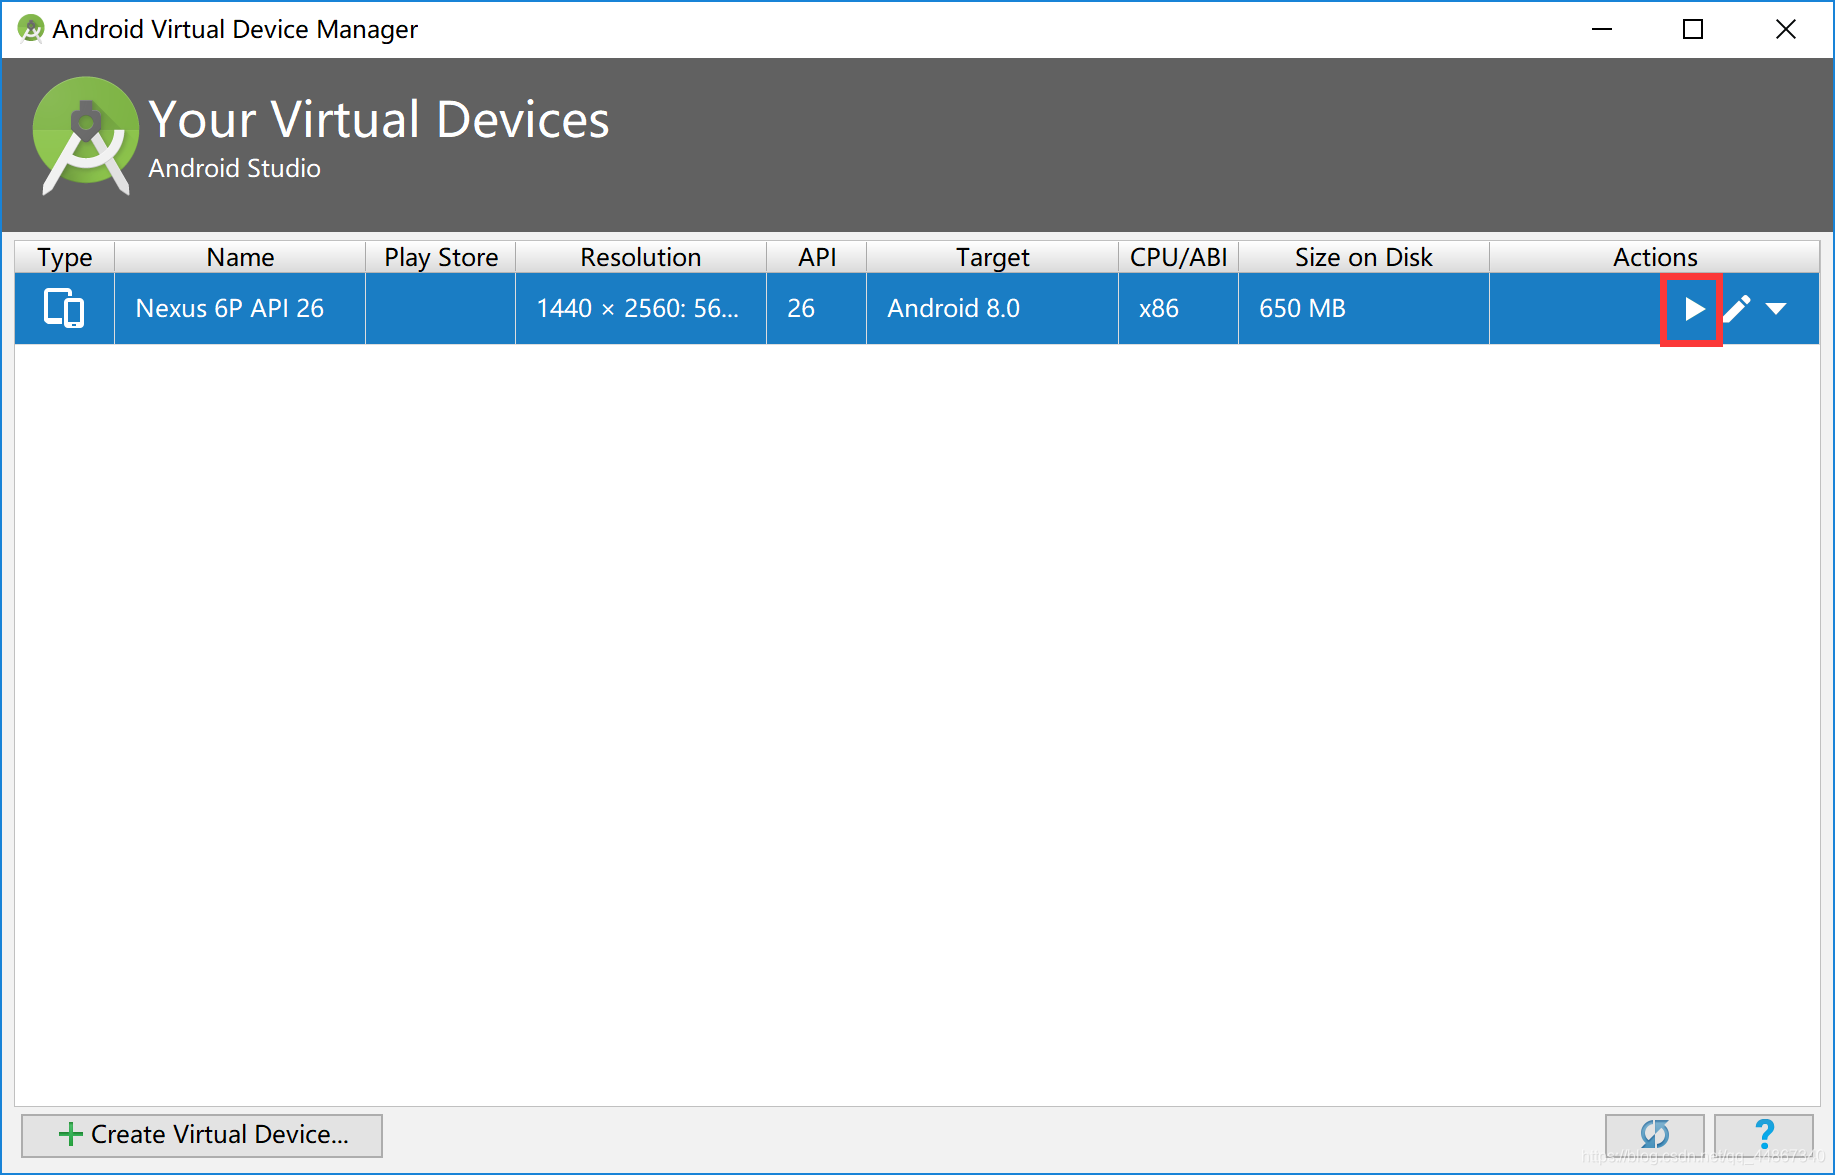Sort by the API column header
The height and width of the screenshot is (1175, 1835).
pos(817,257)
